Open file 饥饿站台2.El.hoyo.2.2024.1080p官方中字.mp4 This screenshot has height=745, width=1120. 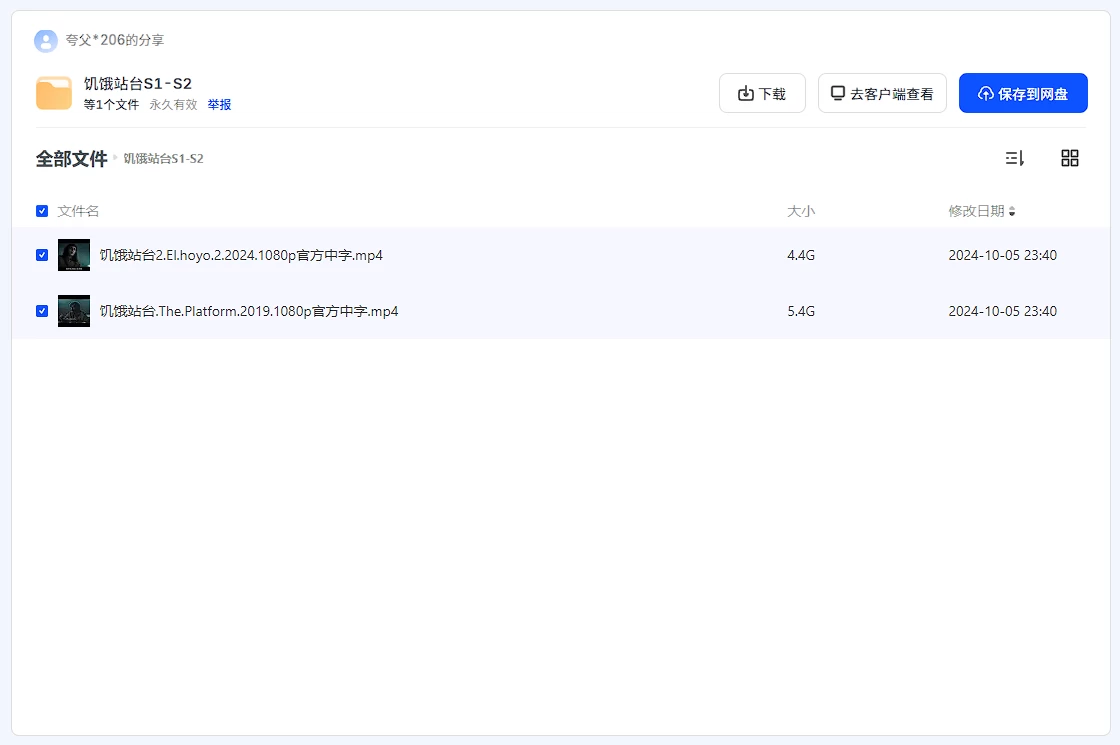pos(241,255)
